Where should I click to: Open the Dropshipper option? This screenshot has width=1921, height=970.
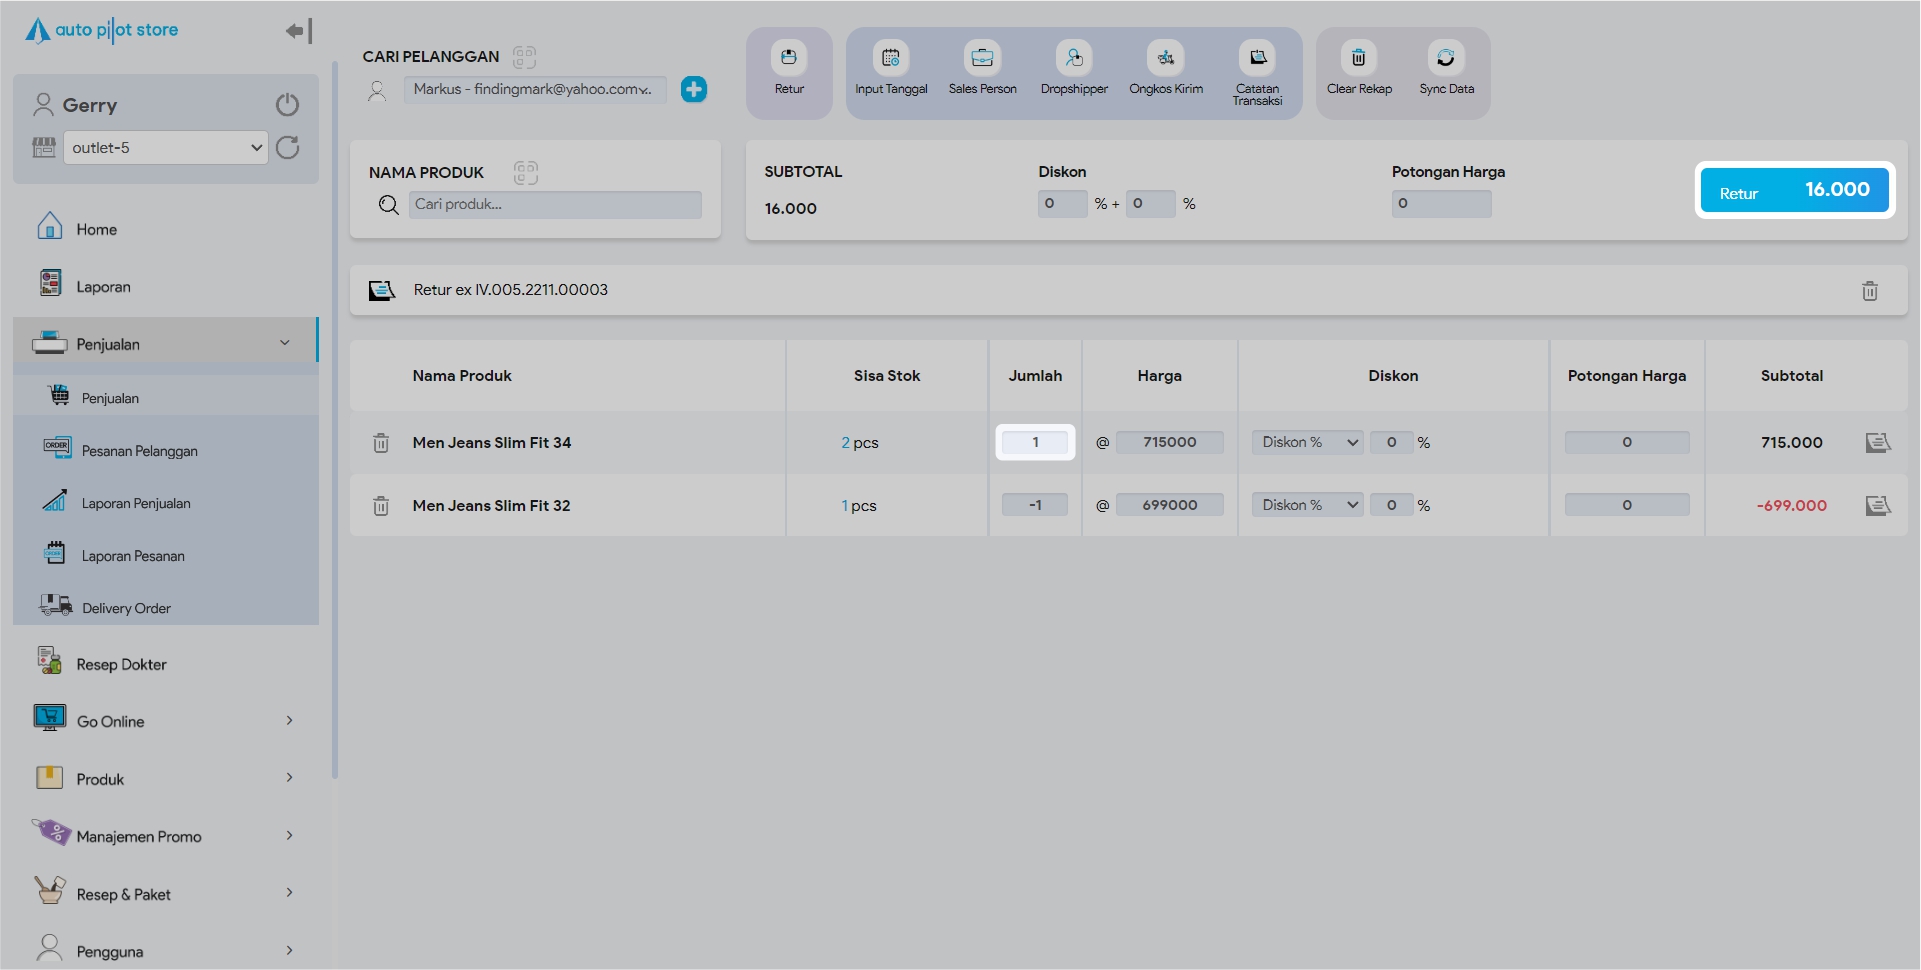1073,58
